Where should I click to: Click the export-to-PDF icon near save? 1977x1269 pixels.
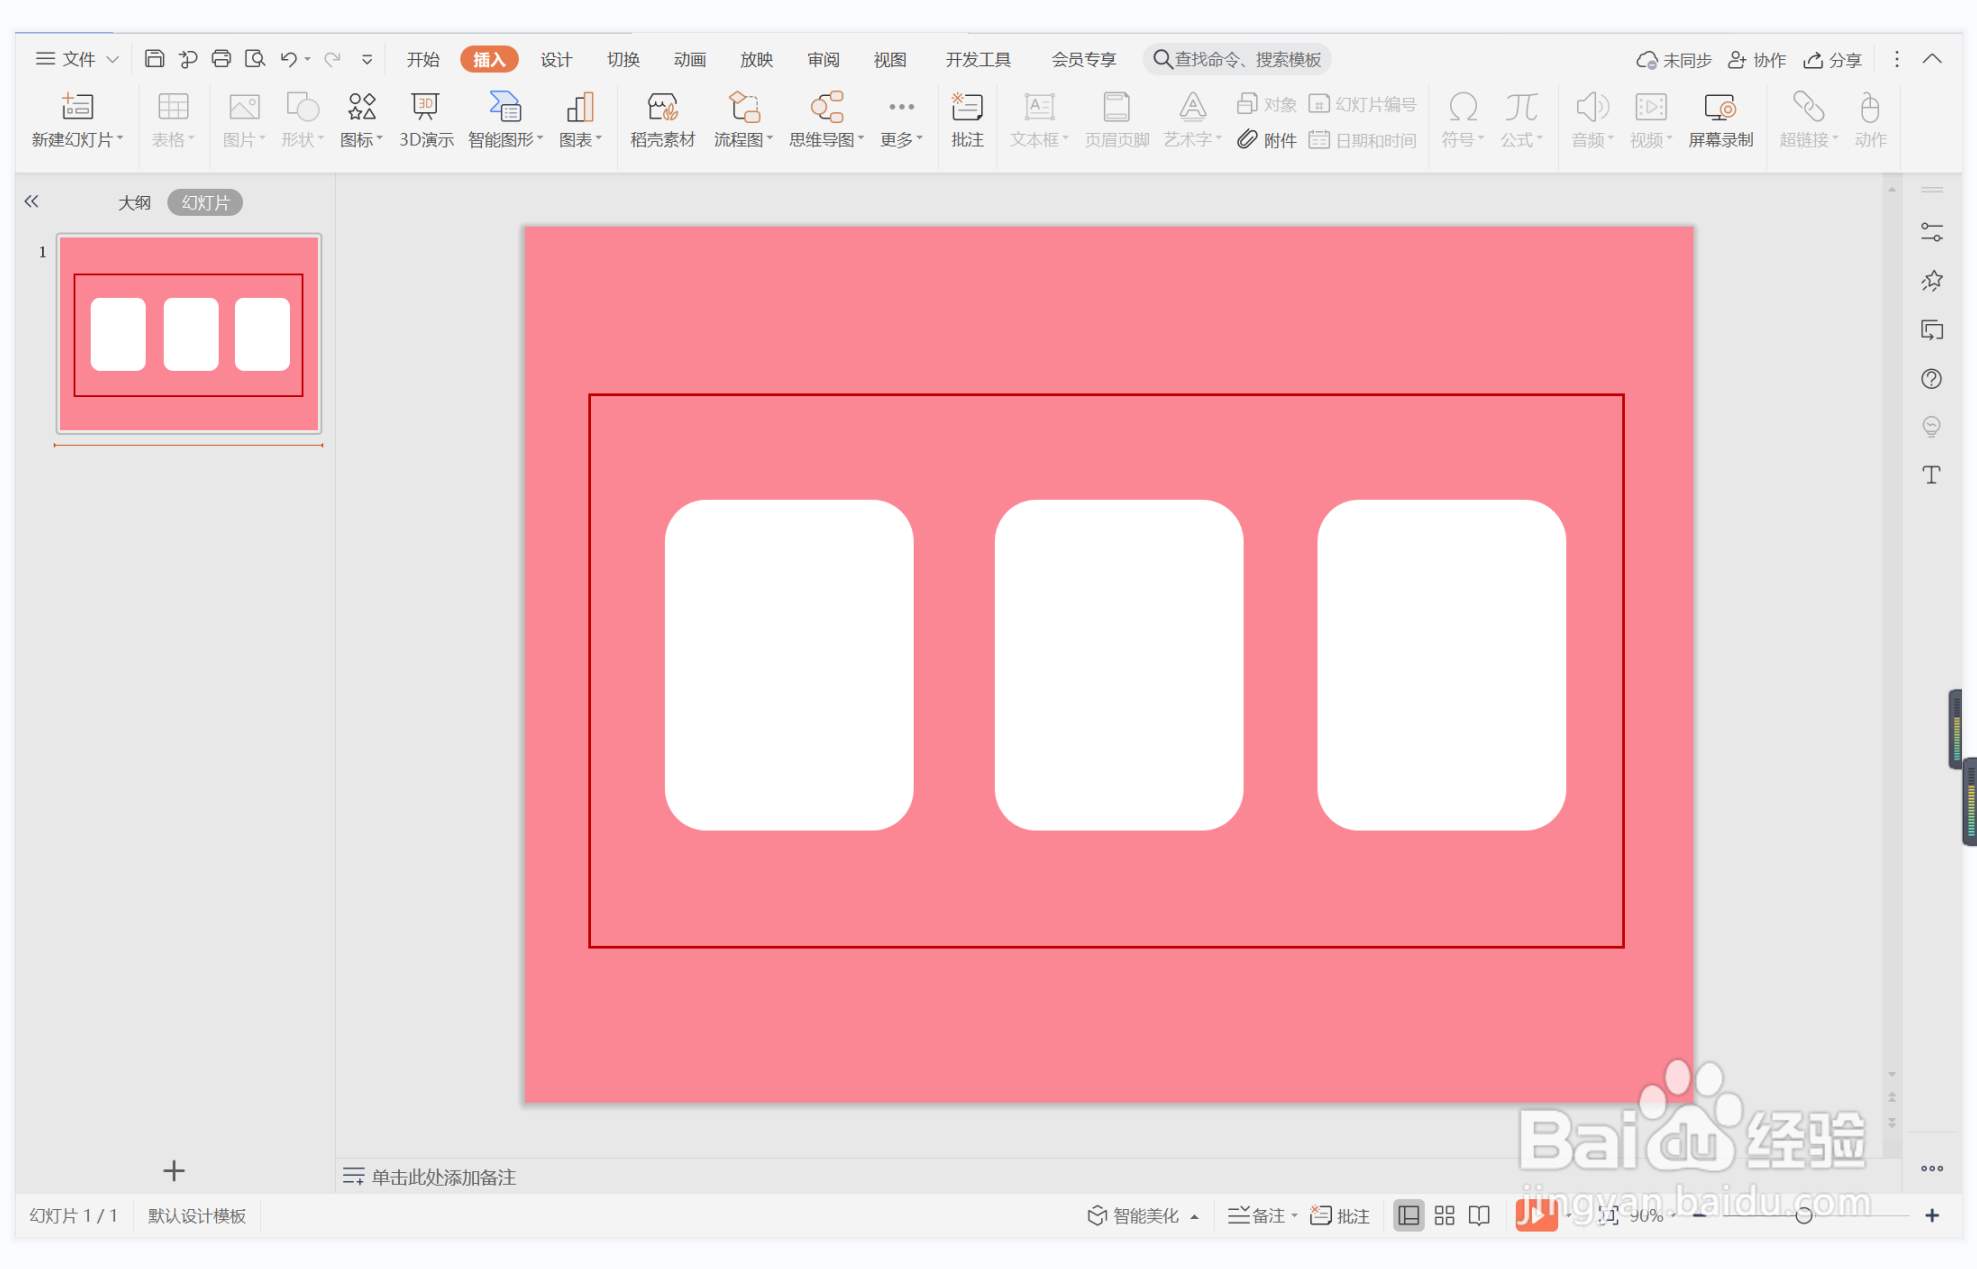188,59
